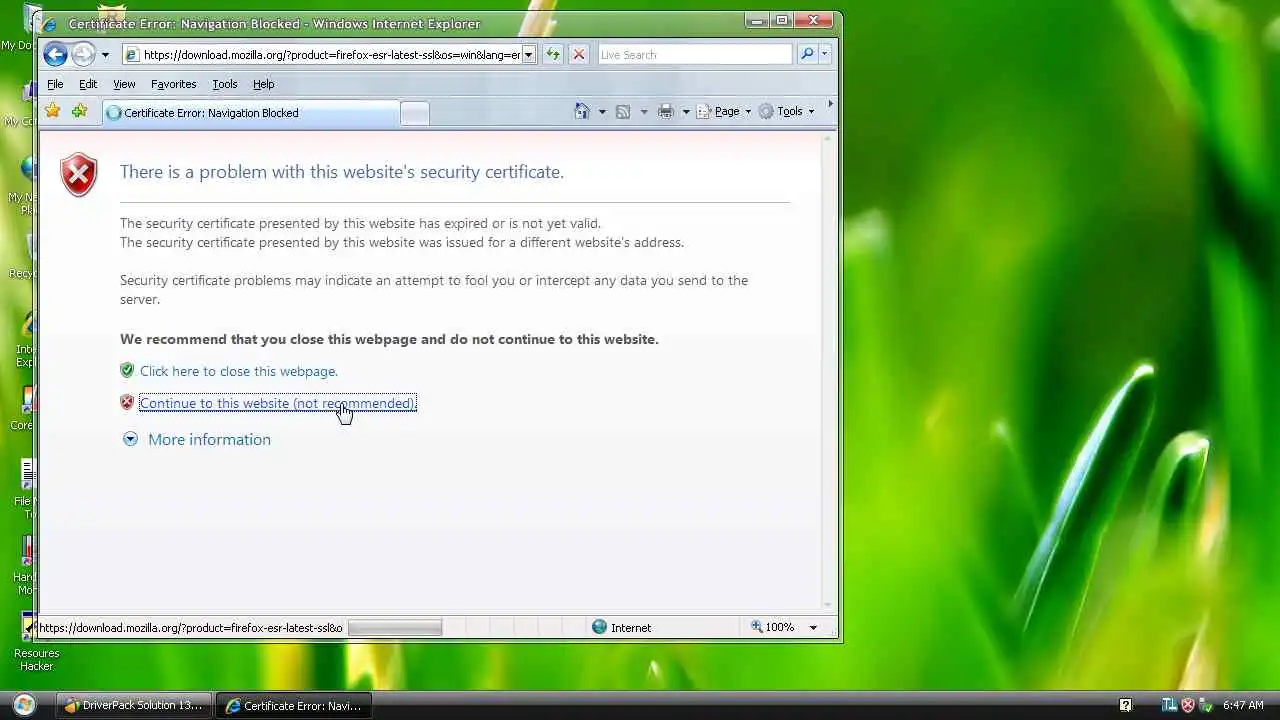Go back with the Back arrow button
This screenshot has width=1280, height=720.
(x=55, y=55)
